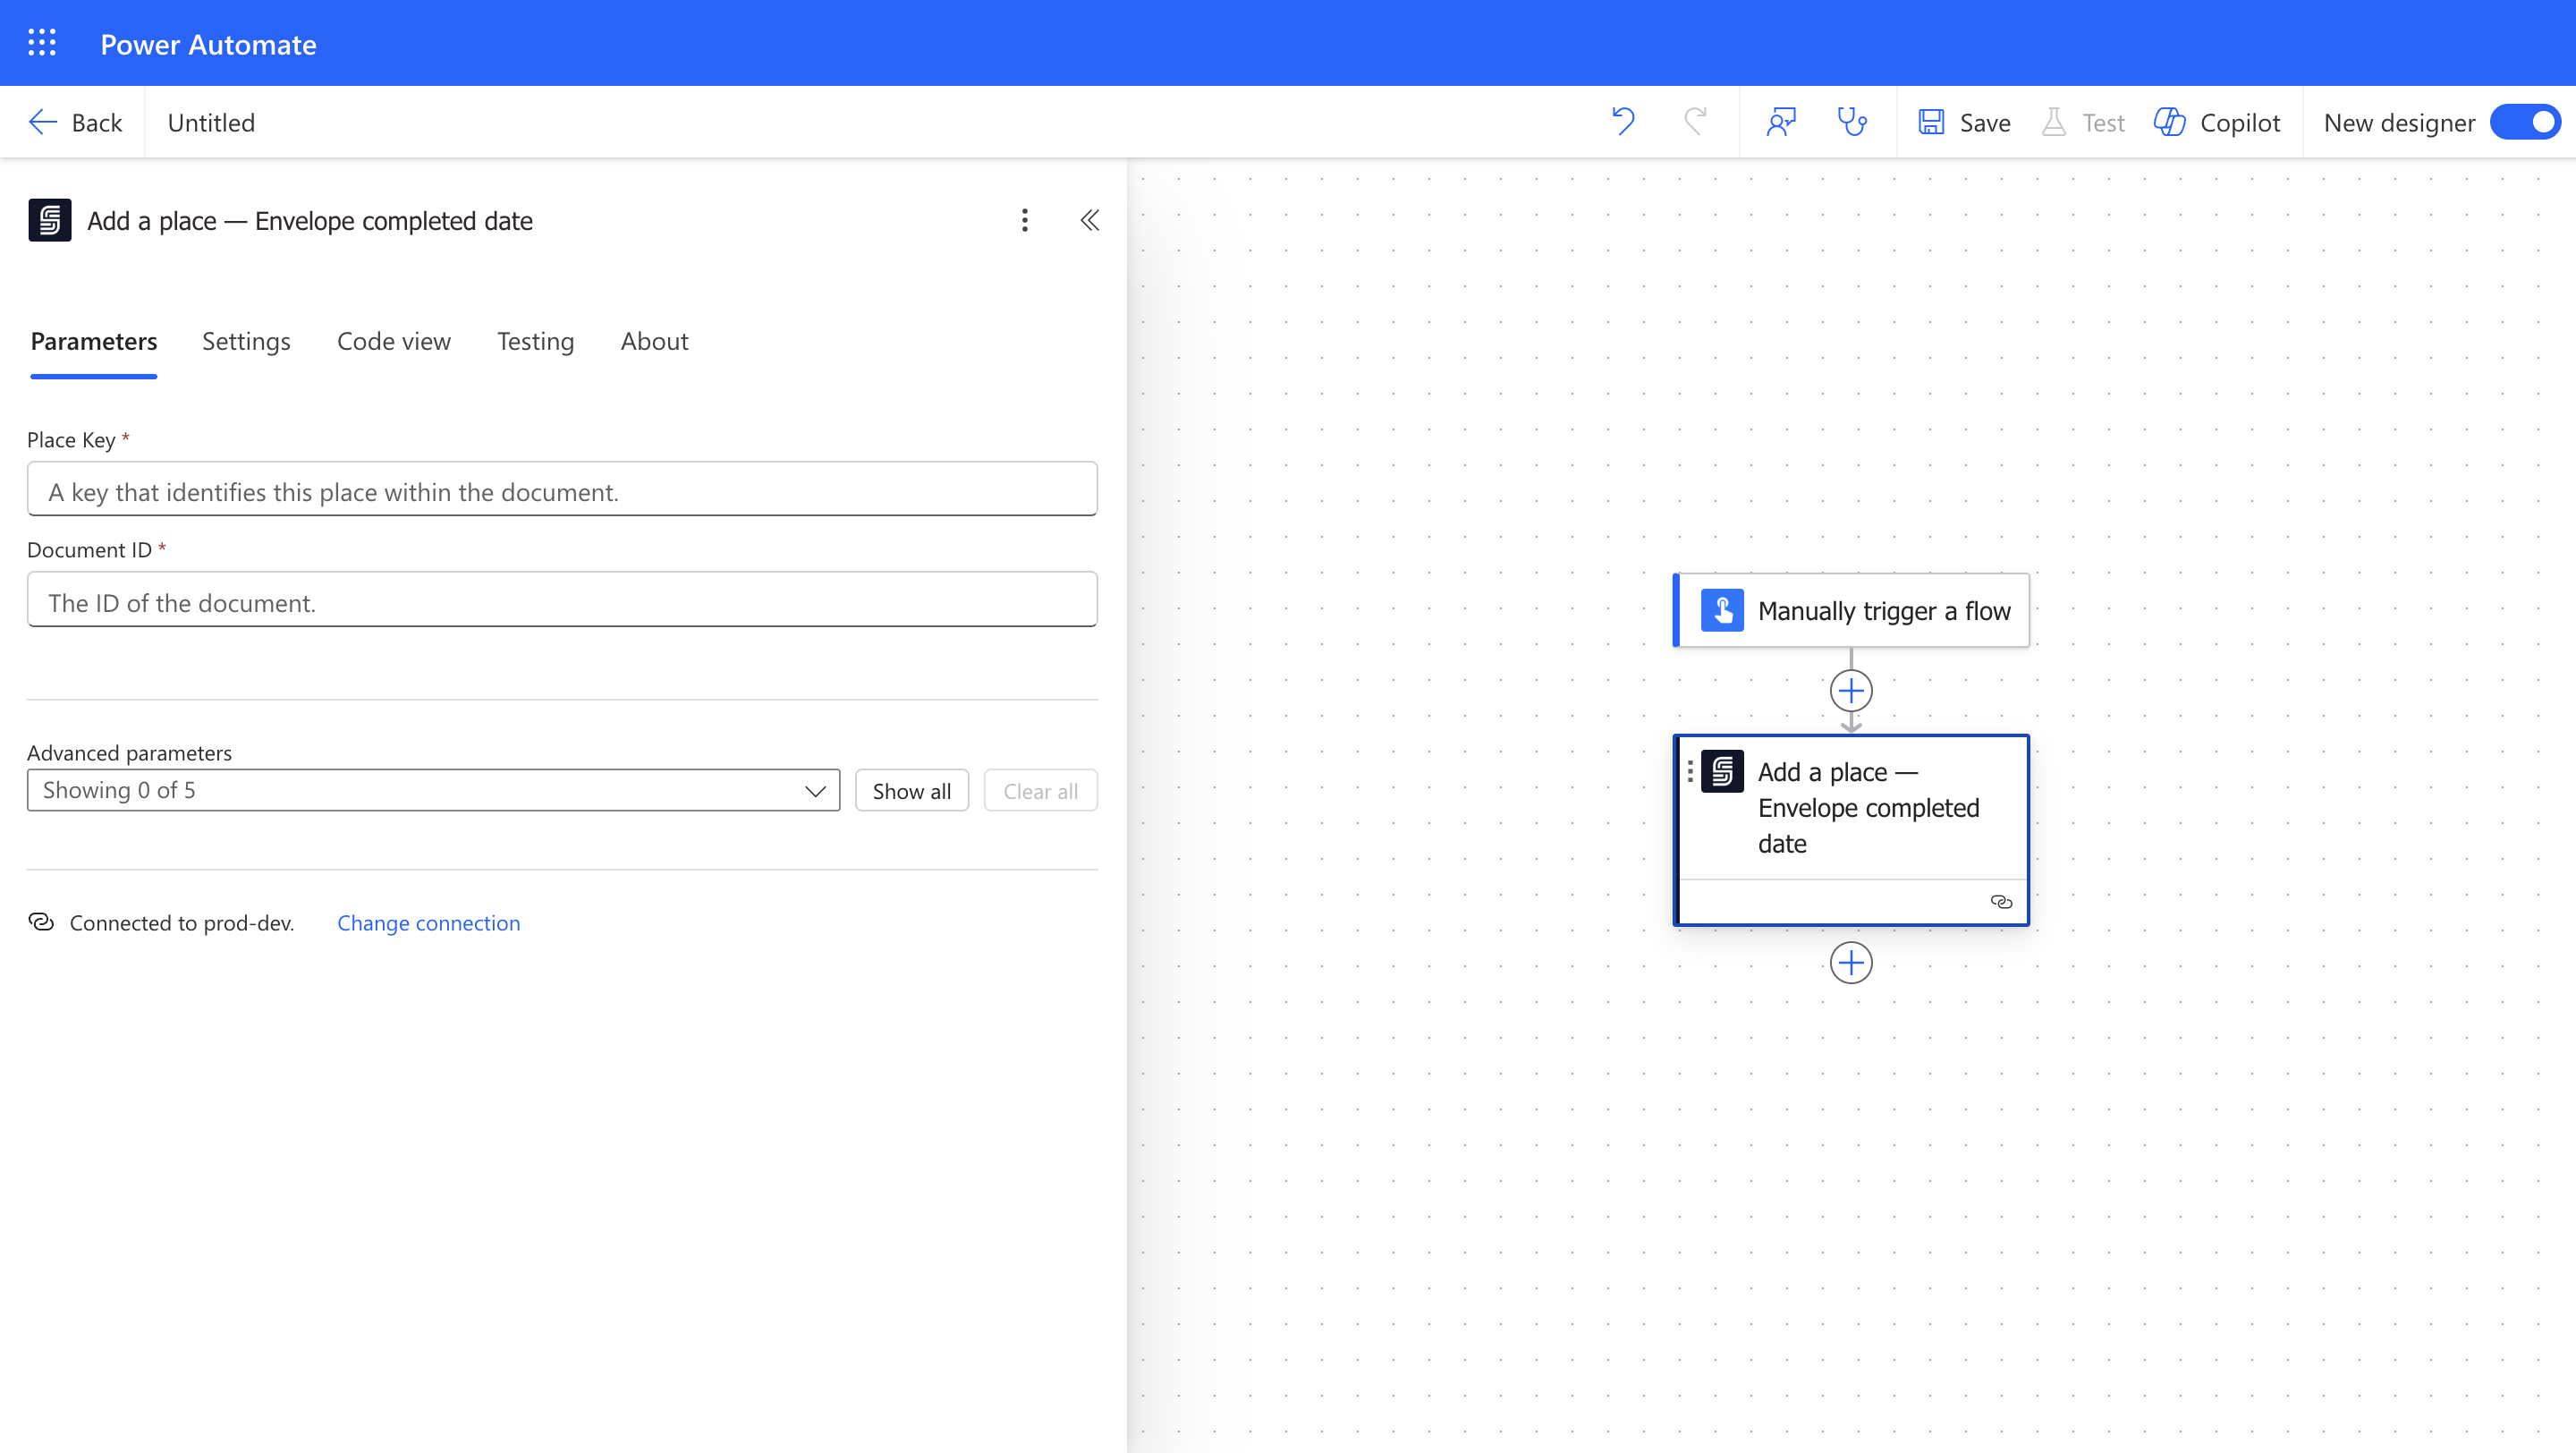Insert step between trigger and action
Image resolution: width=2576 pixels, height=1453 pixels.
click(x=1851, y=691)
